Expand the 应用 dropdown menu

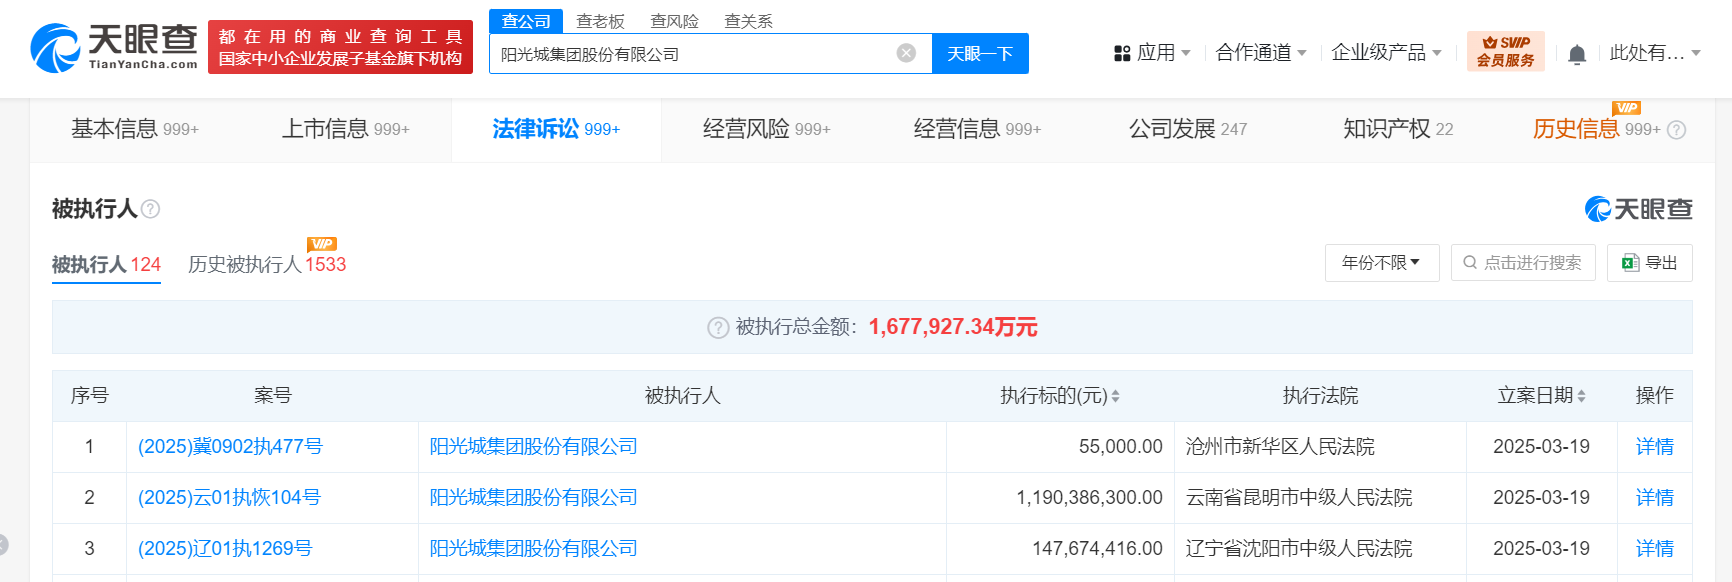[1152, 53]
